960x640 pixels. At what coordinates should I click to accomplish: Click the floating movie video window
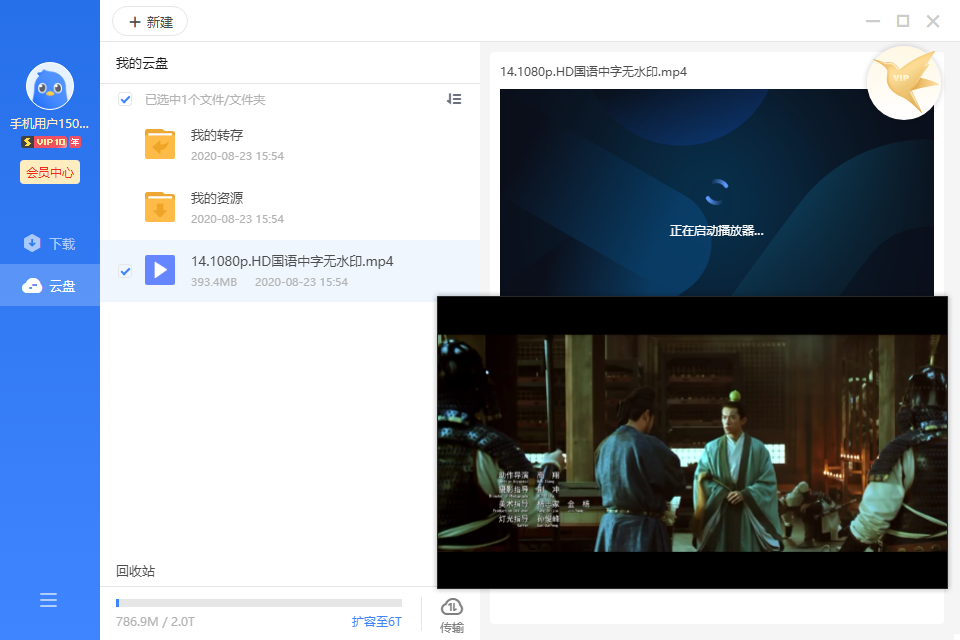tap(692, 443)
